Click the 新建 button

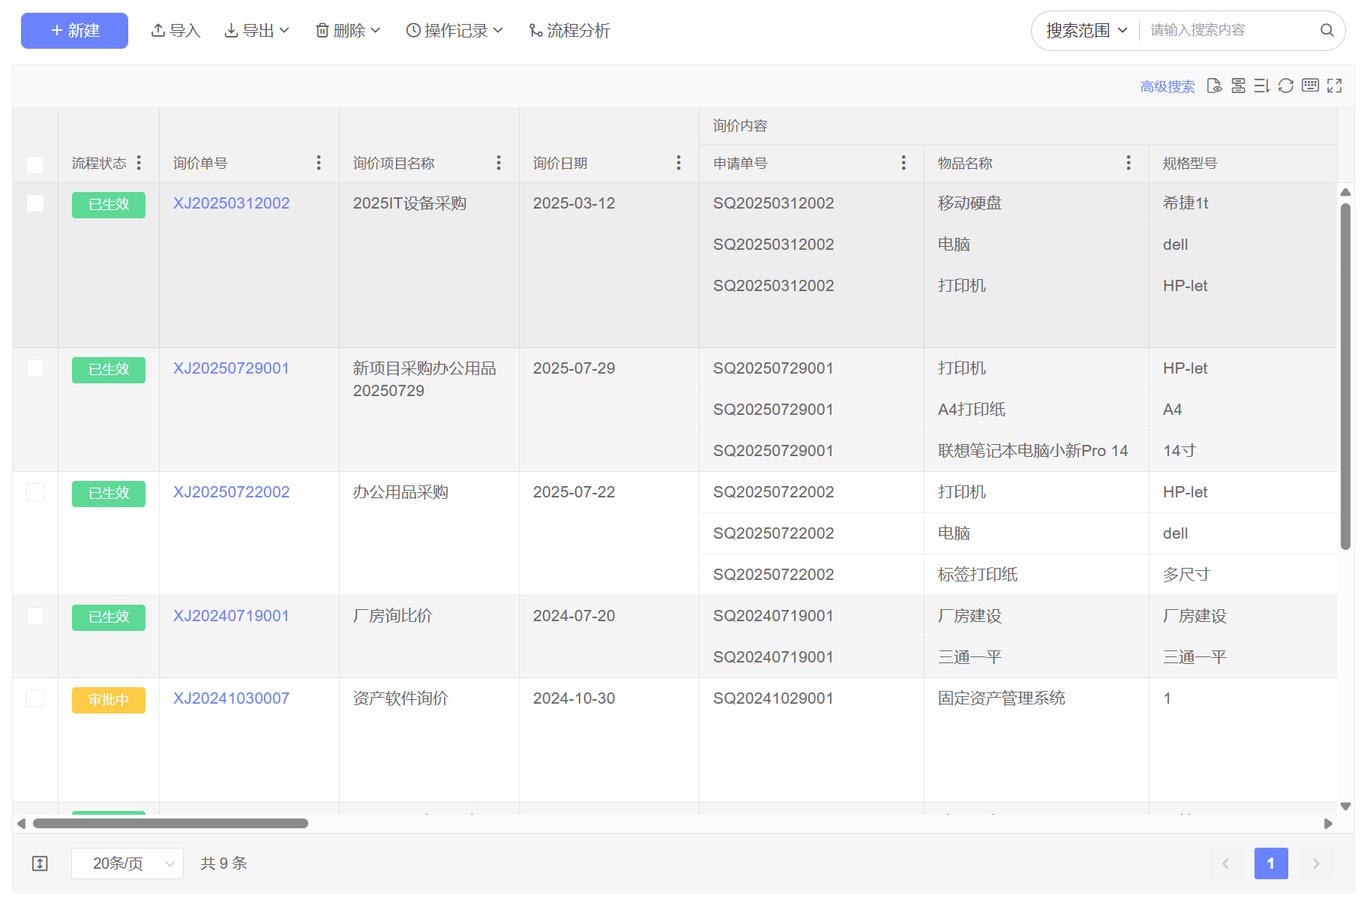pyautogui.click(x=75, y=31)
